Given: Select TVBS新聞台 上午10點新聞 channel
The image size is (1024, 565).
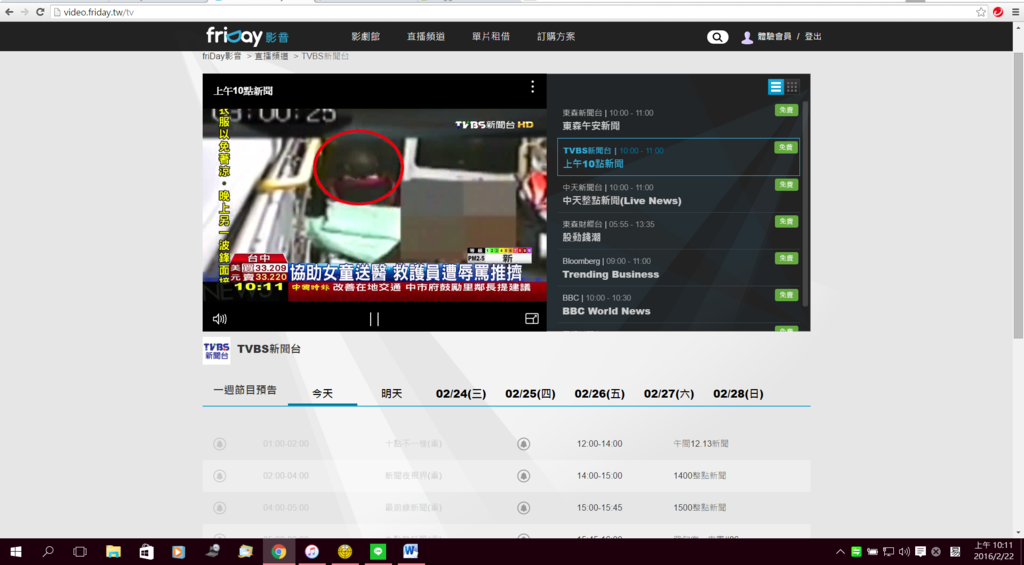Looking at the screenshot, I should pos(678,157).
